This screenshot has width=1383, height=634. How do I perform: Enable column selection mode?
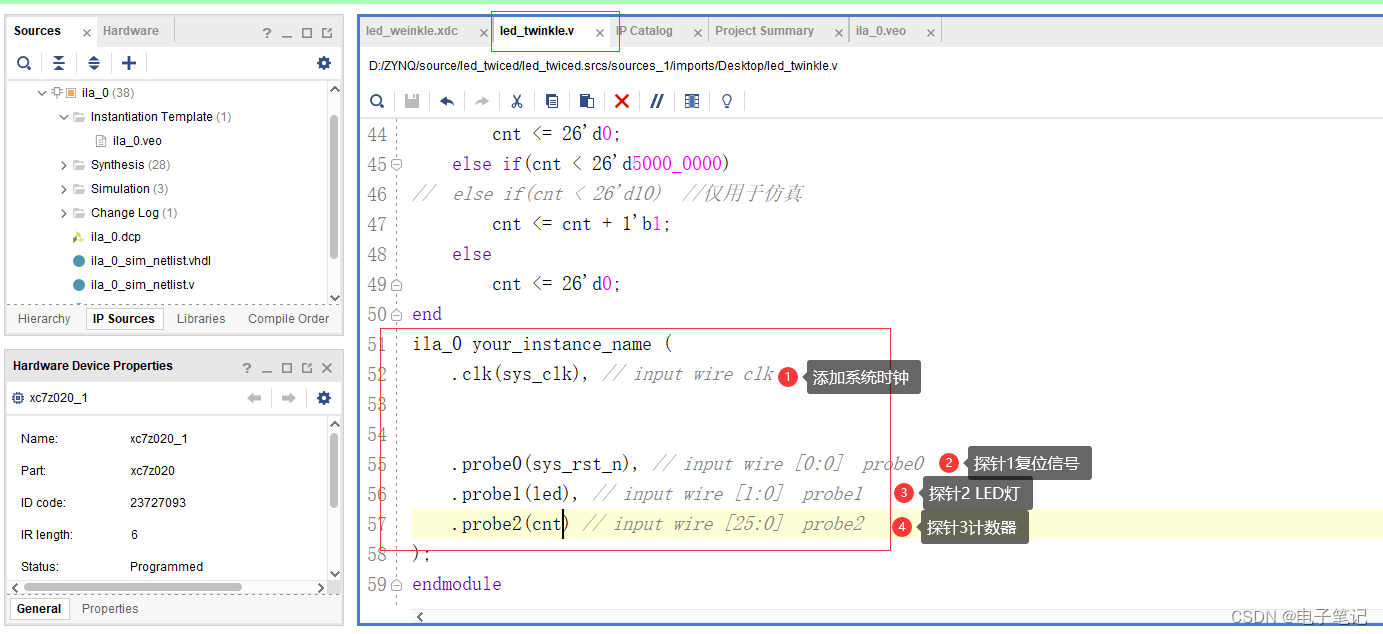click(692, 101)
